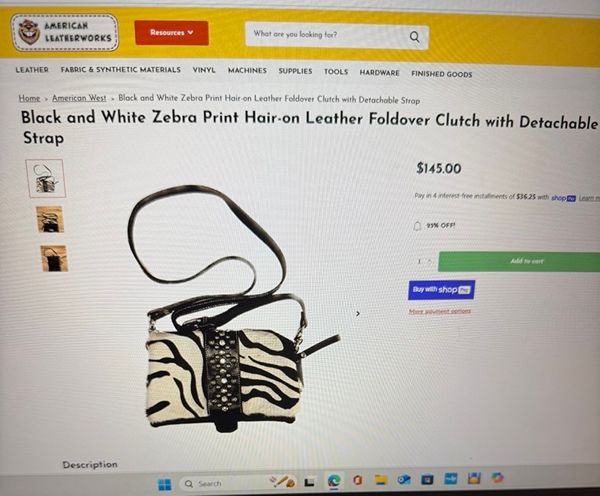Open the More payment options link

[x=440, y=311]
